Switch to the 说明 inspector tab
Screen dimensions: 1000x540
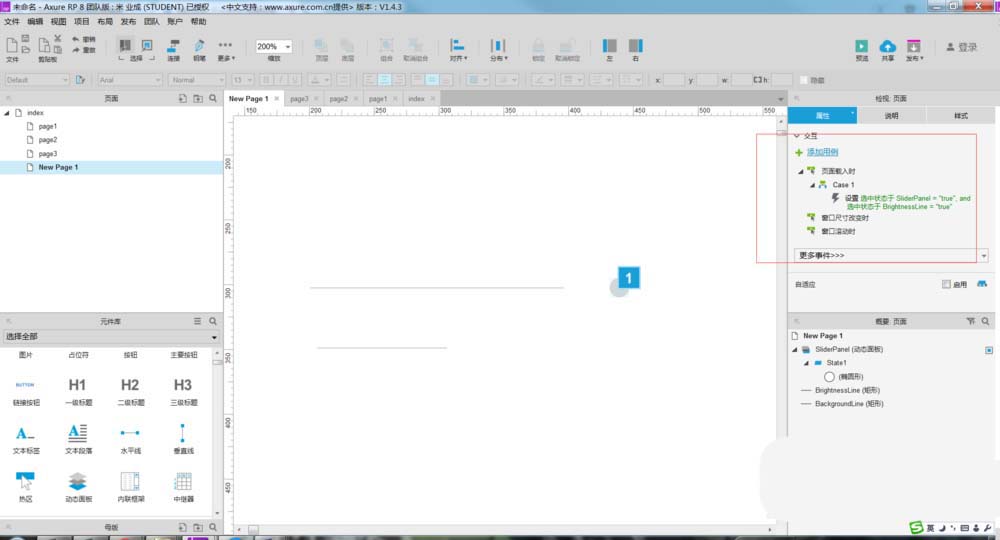point(892,115)
